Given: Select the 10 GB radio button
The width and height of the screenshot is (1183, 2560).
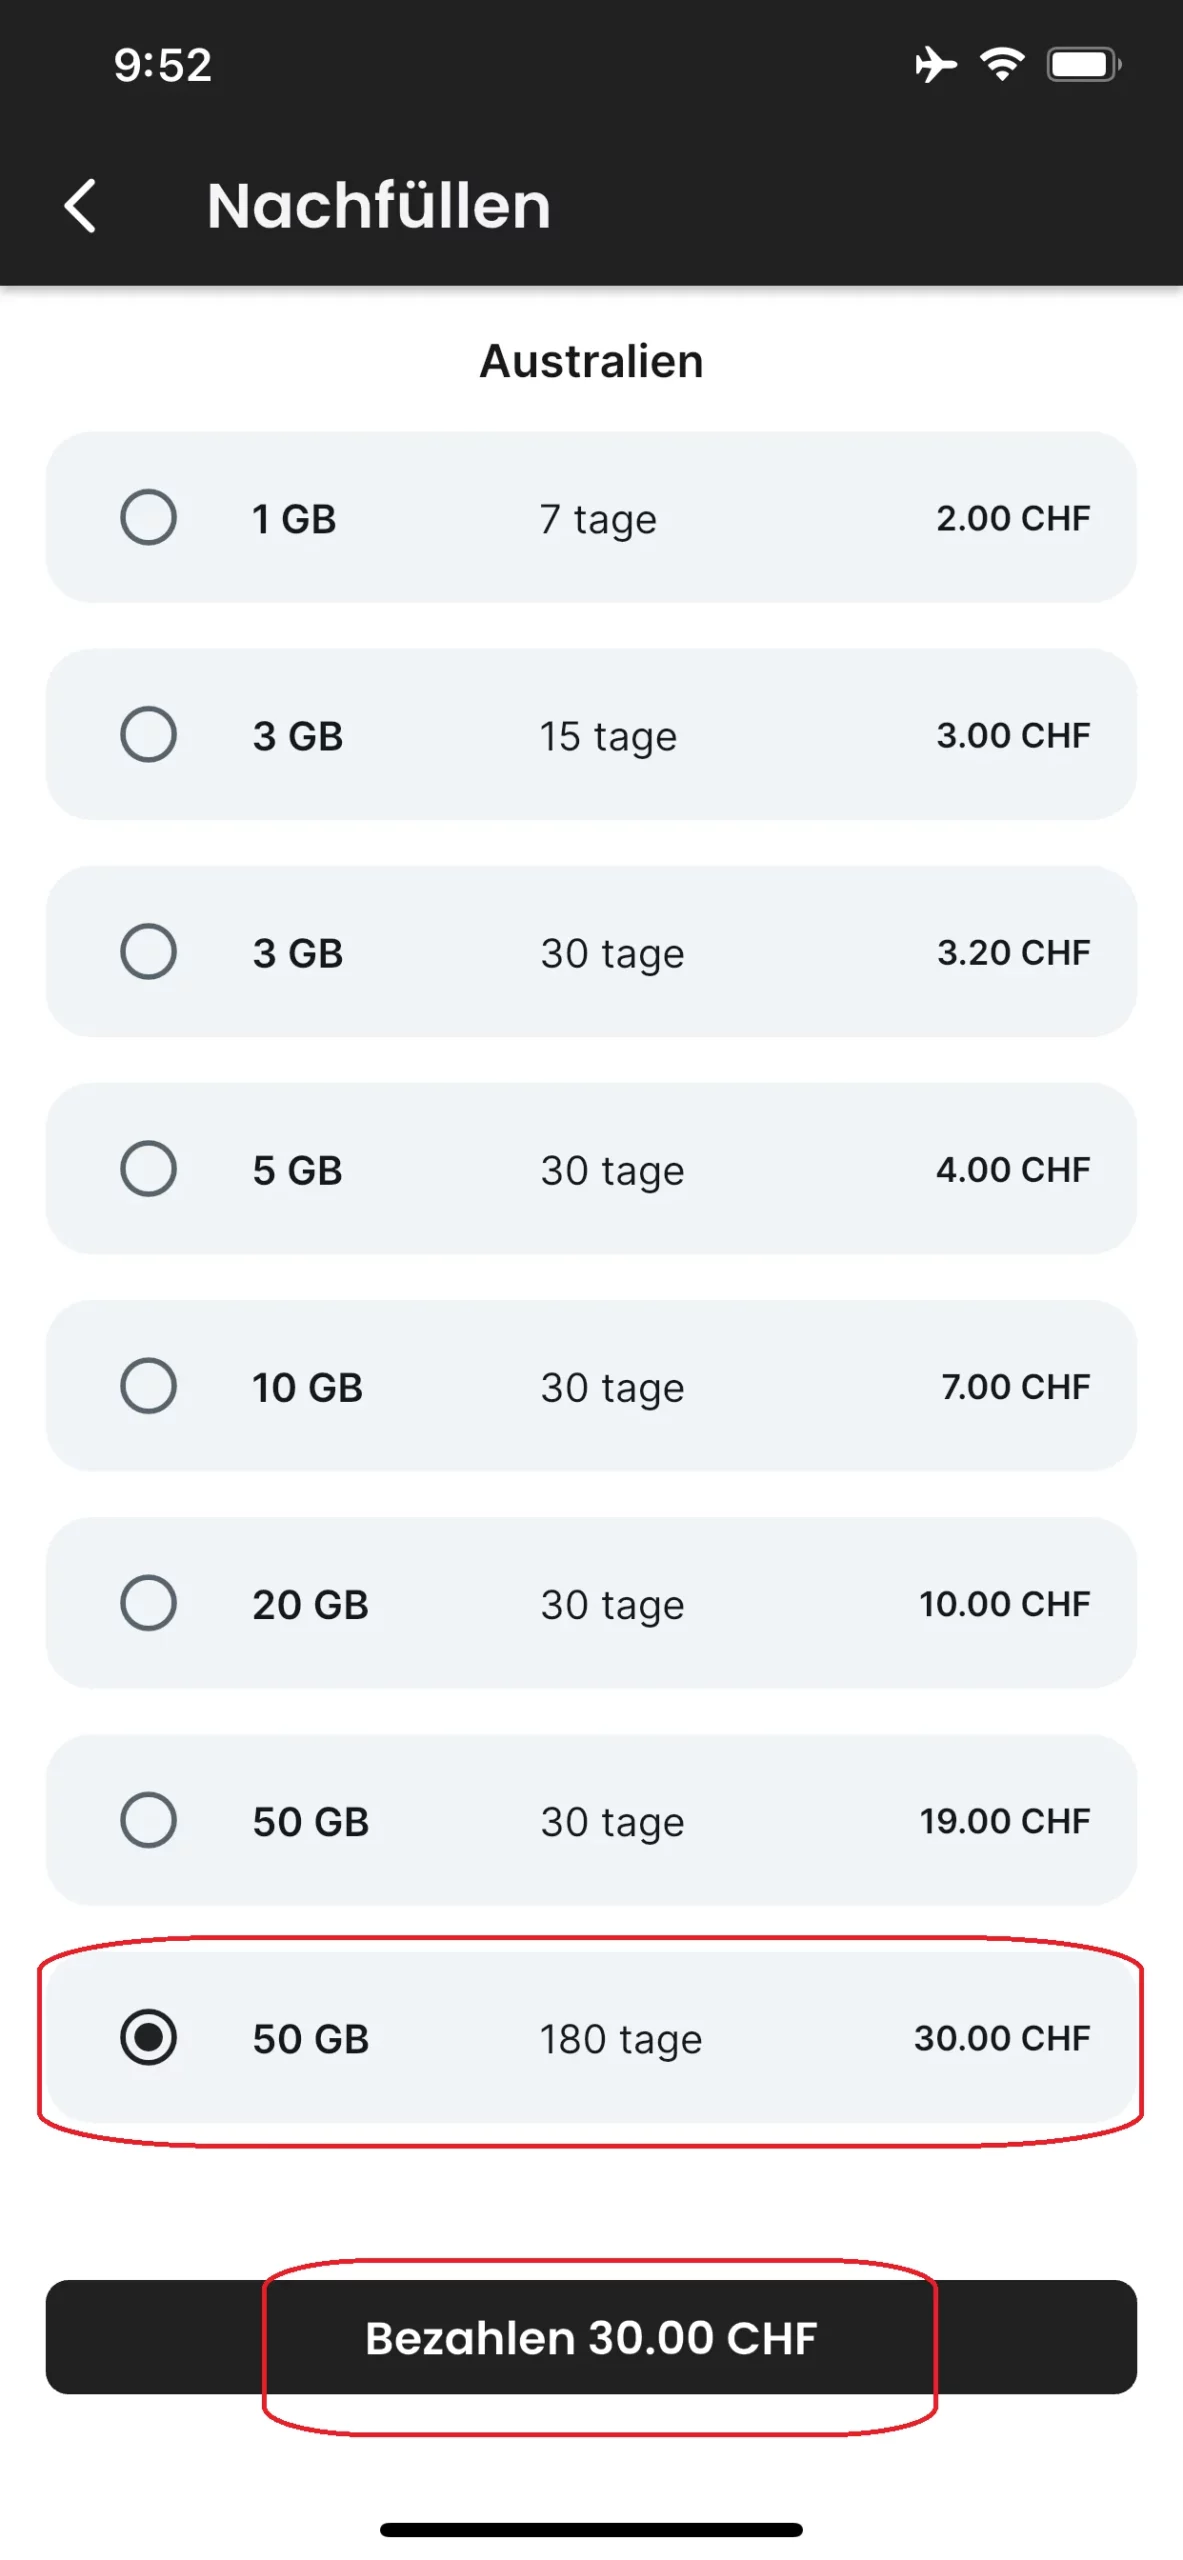Looking at the screenshot, I should point(148,1385).
